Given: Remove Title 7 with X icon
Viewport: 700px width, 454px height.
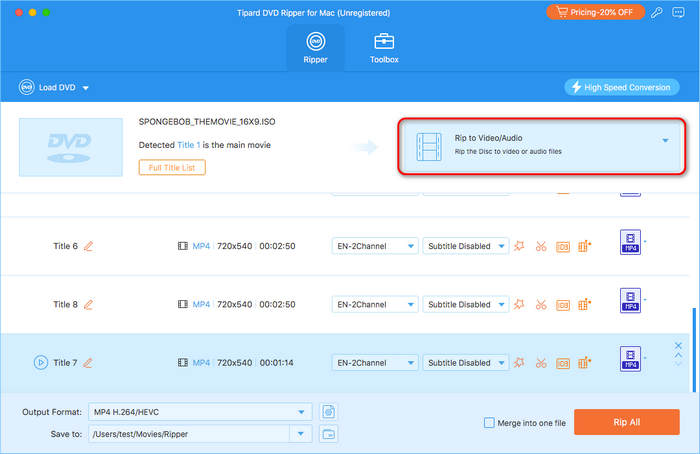Looking at the screenshot, I should click(678, 346).
